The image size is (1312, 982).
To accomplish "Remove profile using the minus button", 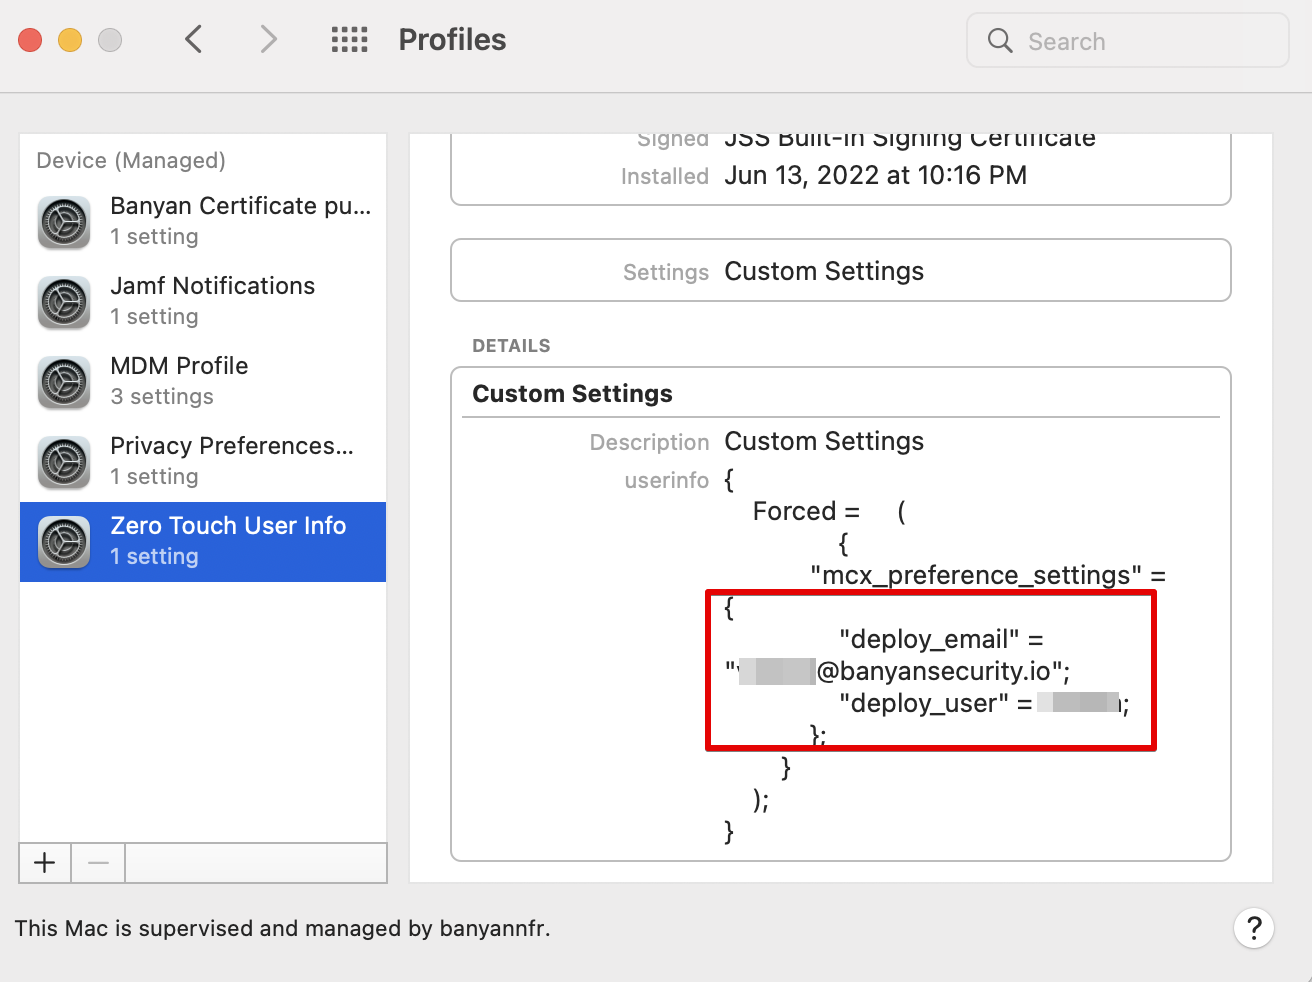I will coord(98,863).
